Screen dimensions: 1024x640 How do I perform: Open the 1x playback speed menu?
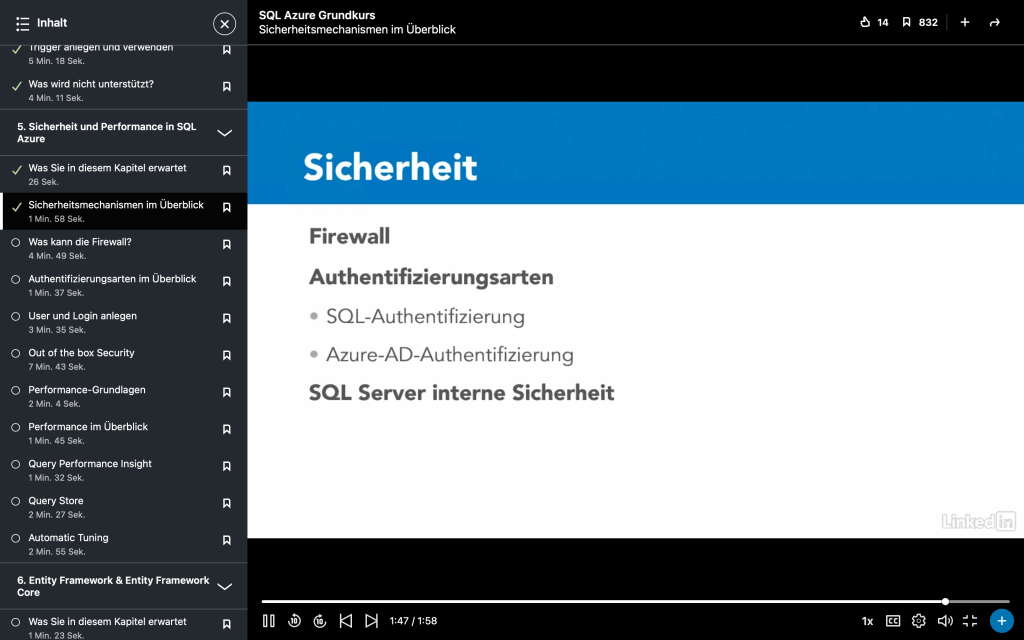(867, 621)
